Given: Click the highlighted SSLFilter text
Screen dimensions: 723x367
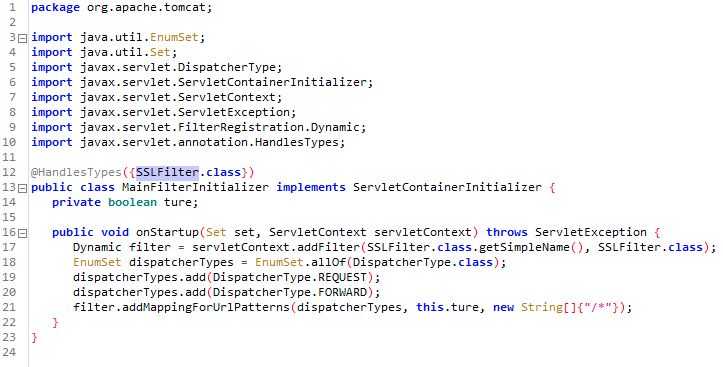Looking at the screenshot, I should click(x=167, y=172).
